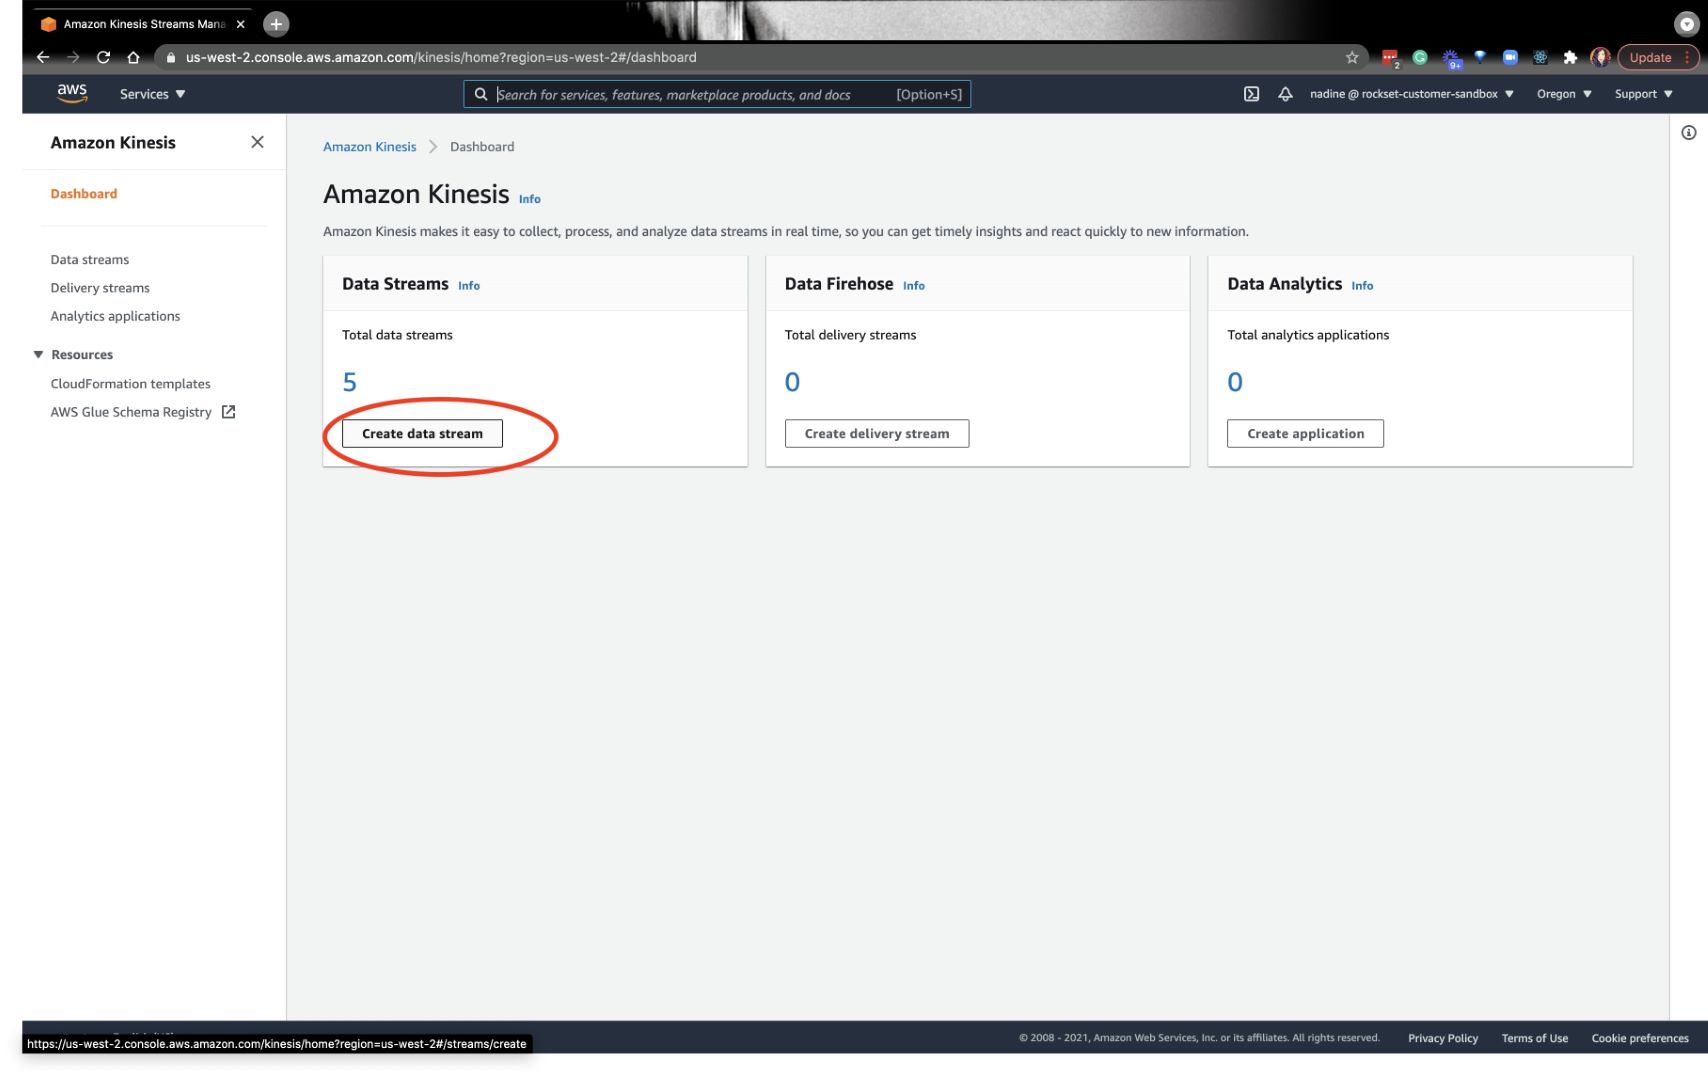Open CloudFormation templates in the sidebar
Image resolution: width=1708 pixels, height=1080 pixels.
[130, 384]
